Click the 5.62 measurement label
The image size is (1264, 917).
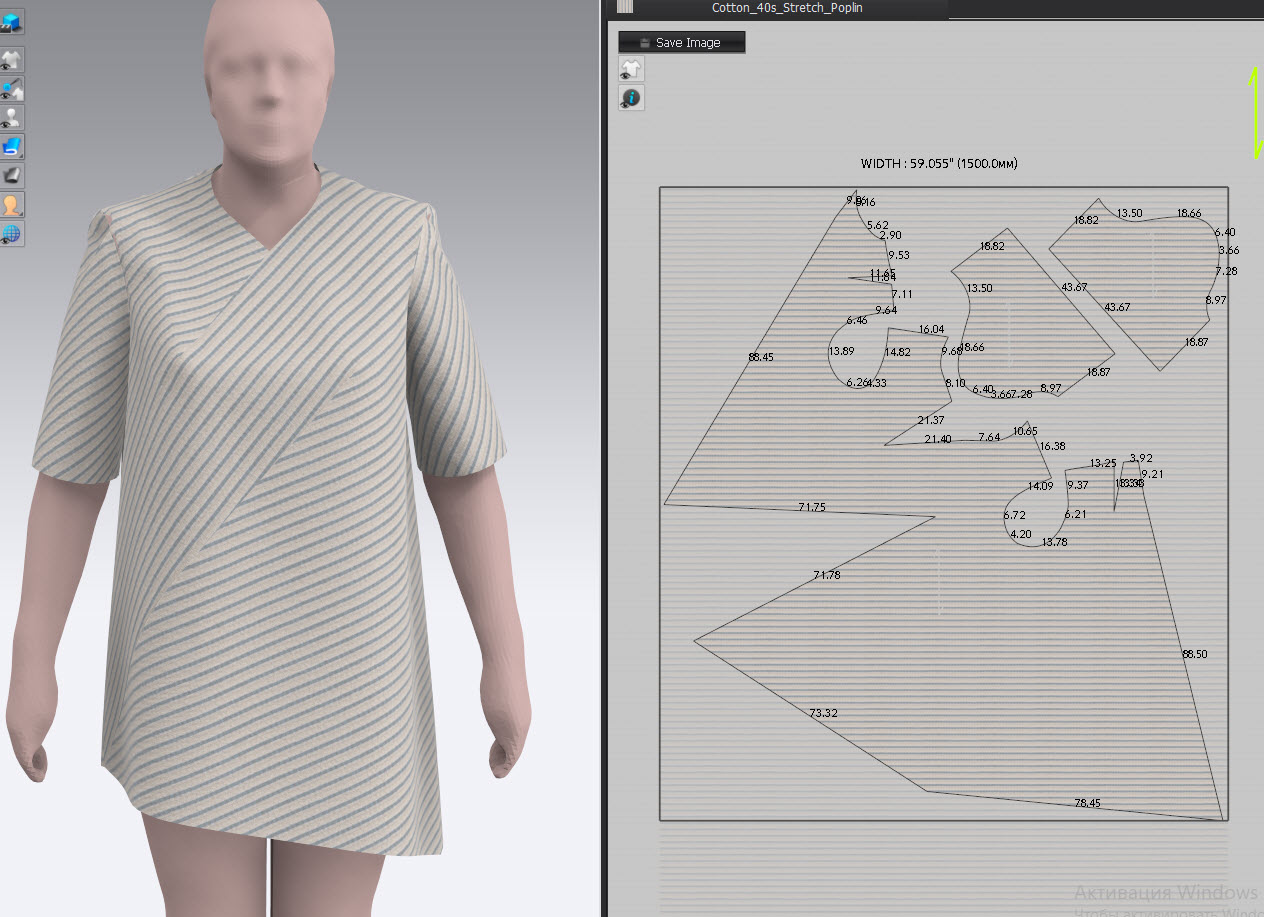878,225
